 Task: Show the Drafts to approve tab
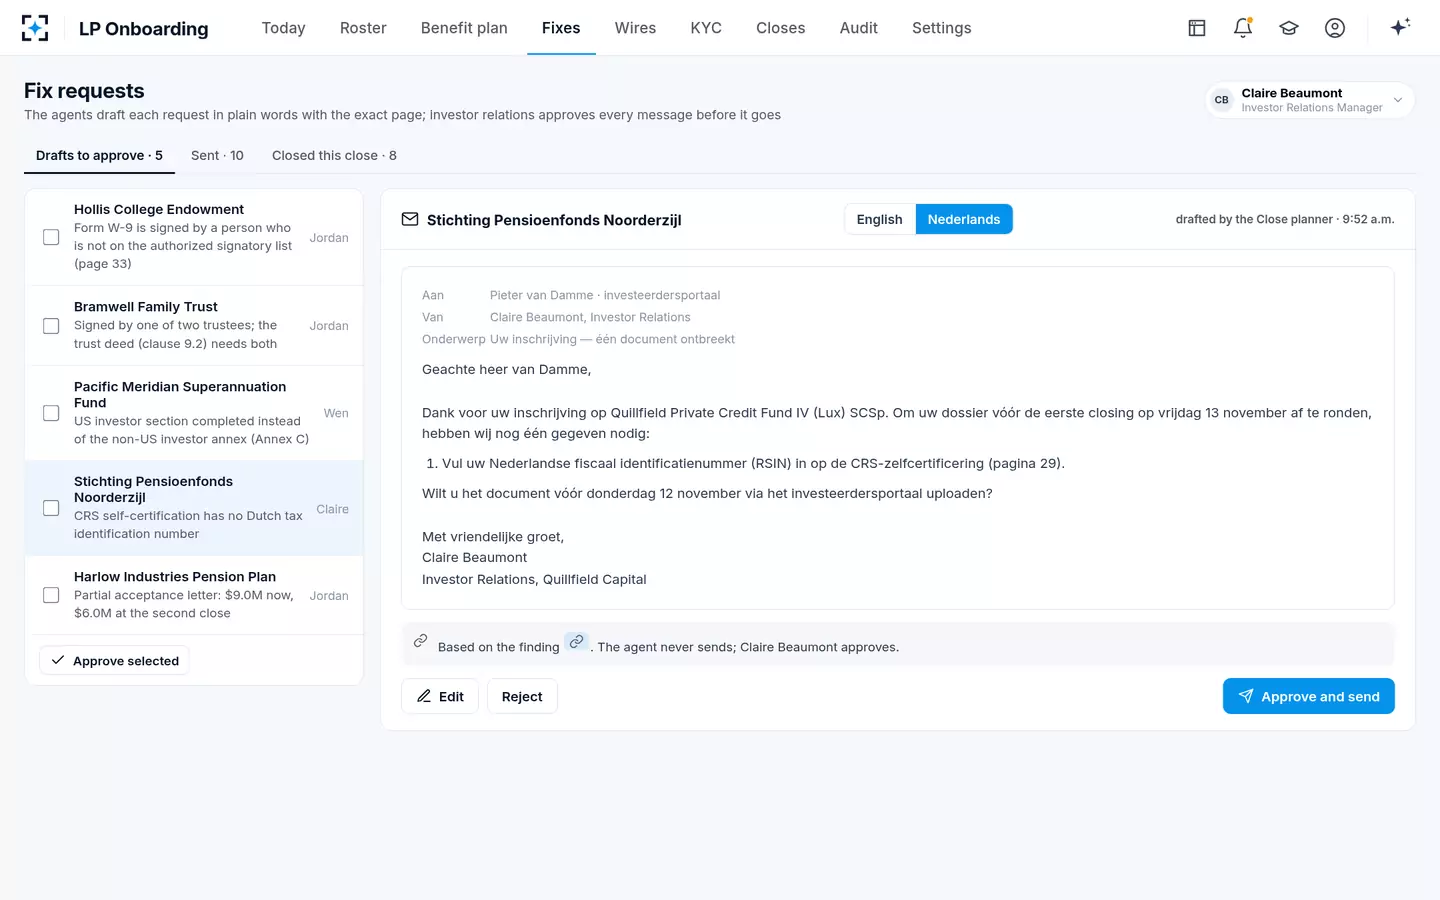pos(99,155)
